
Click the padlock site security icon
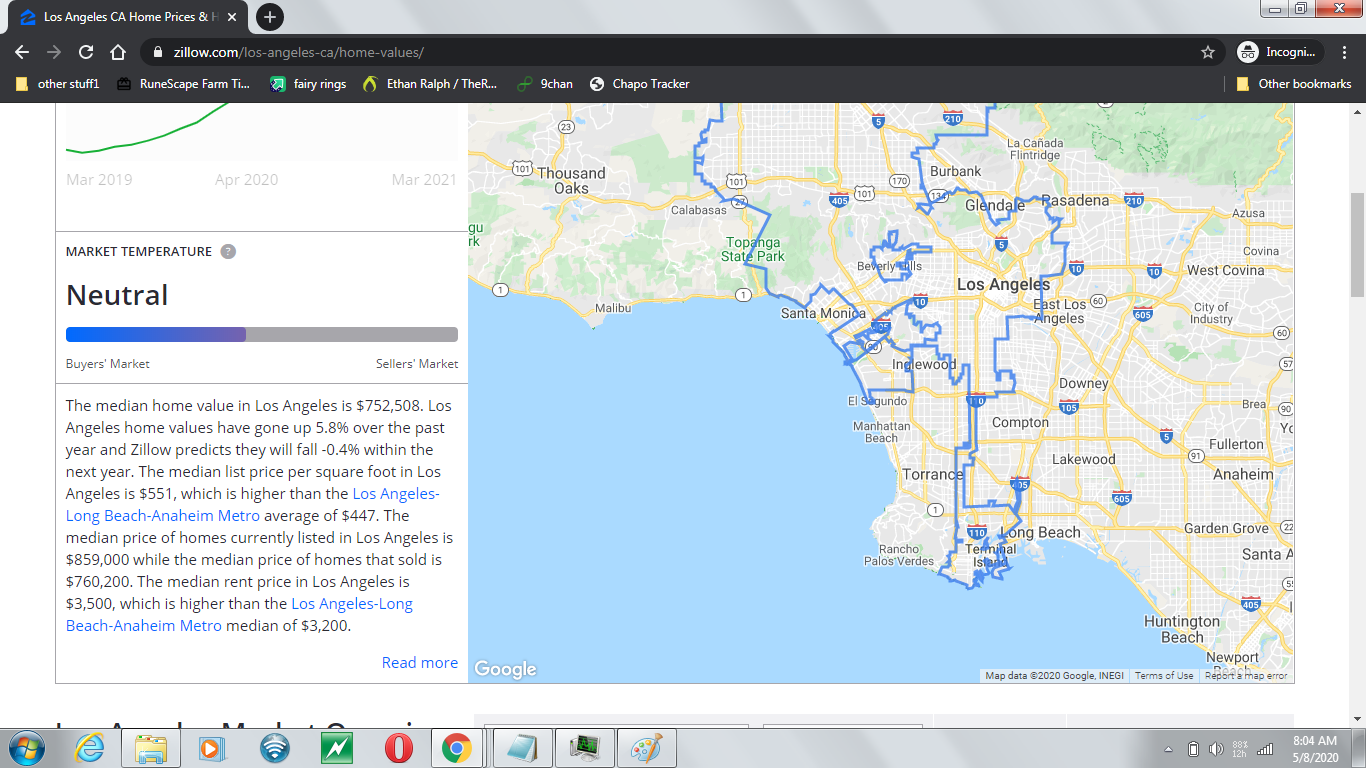point(158,52)
